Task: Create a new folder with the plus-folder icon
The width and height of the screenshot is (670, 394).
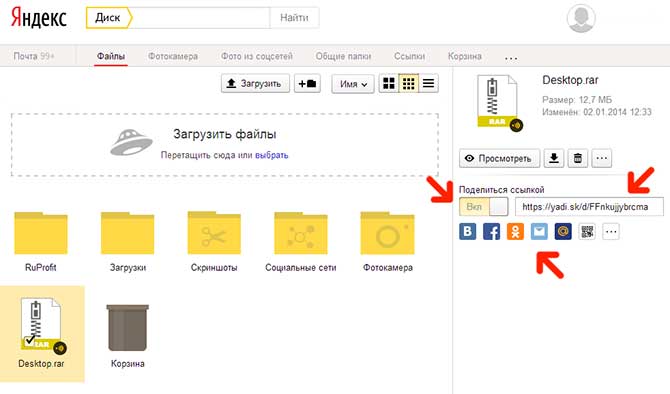Action: (x=307, y=83)
